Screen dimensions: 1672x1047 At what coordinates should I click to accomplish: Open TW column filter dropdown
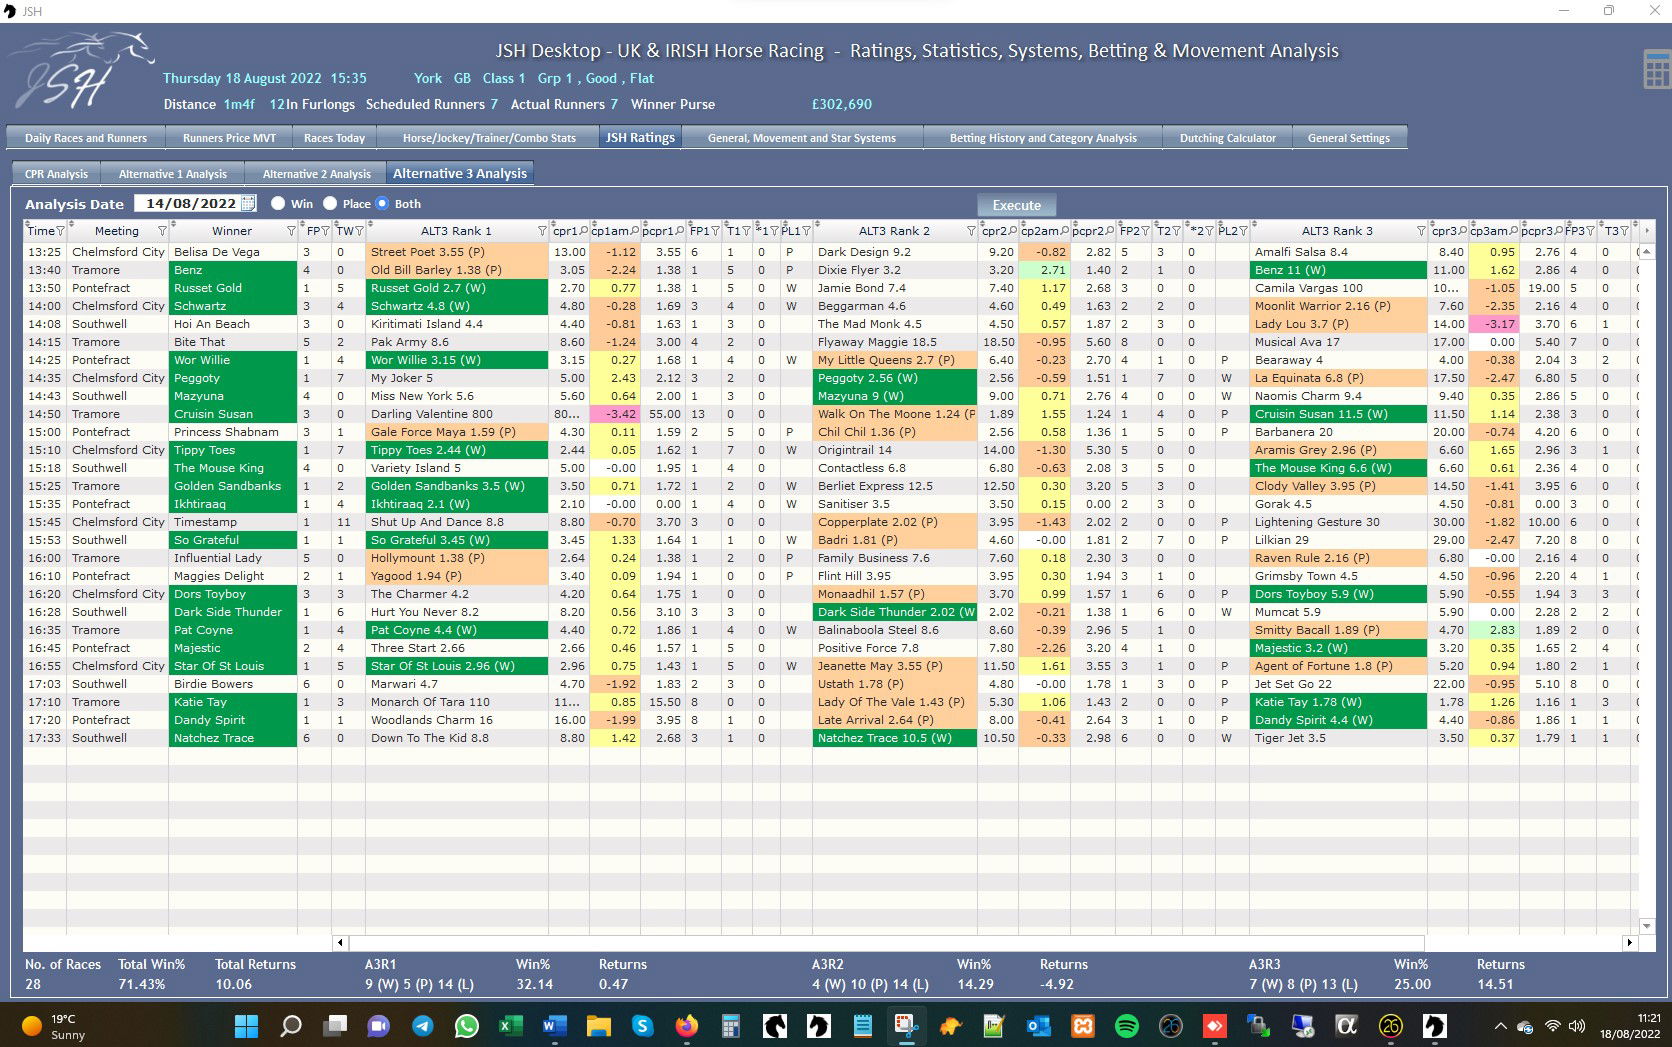tap(358, 231)
